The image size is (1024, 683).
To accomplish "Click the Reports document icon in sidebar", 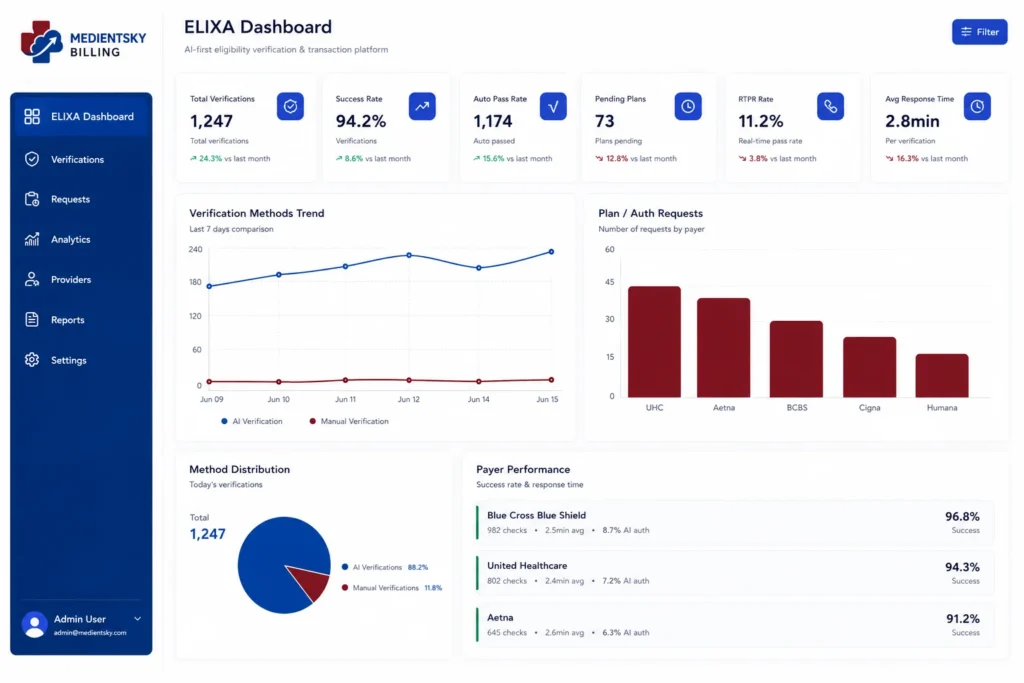I will click(x=32, y=319).
